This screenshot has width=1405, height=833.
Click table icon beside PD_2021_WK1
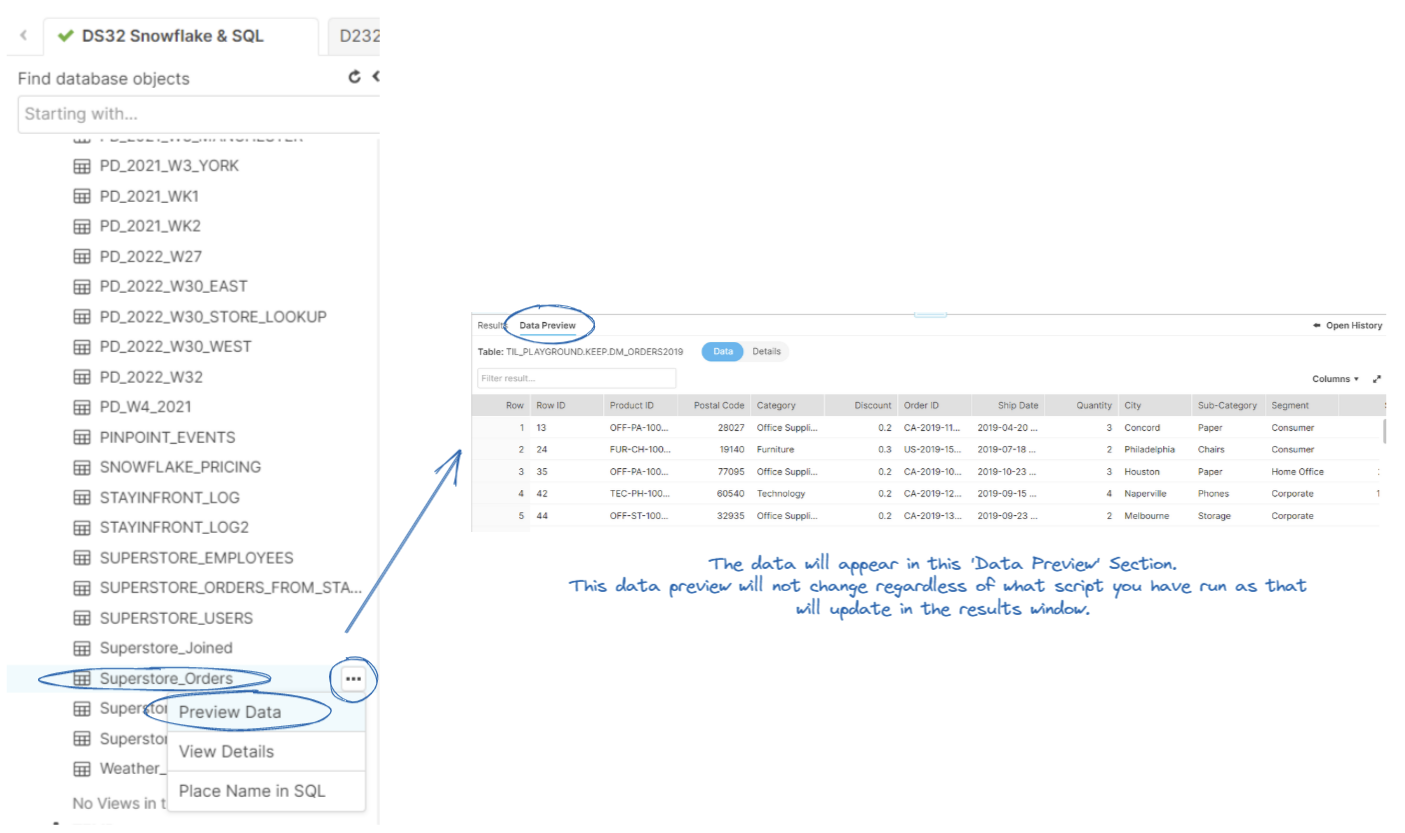82,196
